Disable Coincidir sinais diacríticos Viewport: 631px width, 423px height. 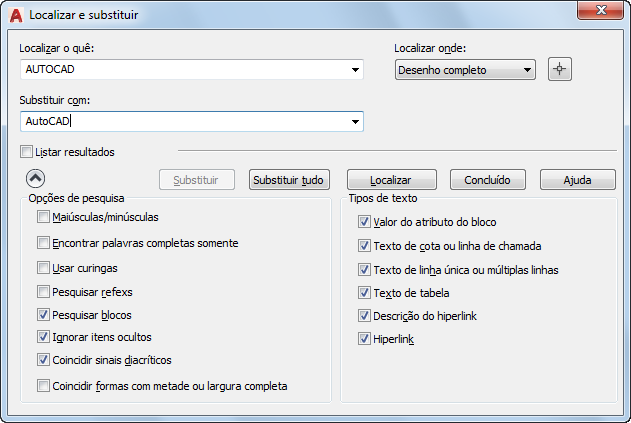pyautogui.click(x=43, y=359)
